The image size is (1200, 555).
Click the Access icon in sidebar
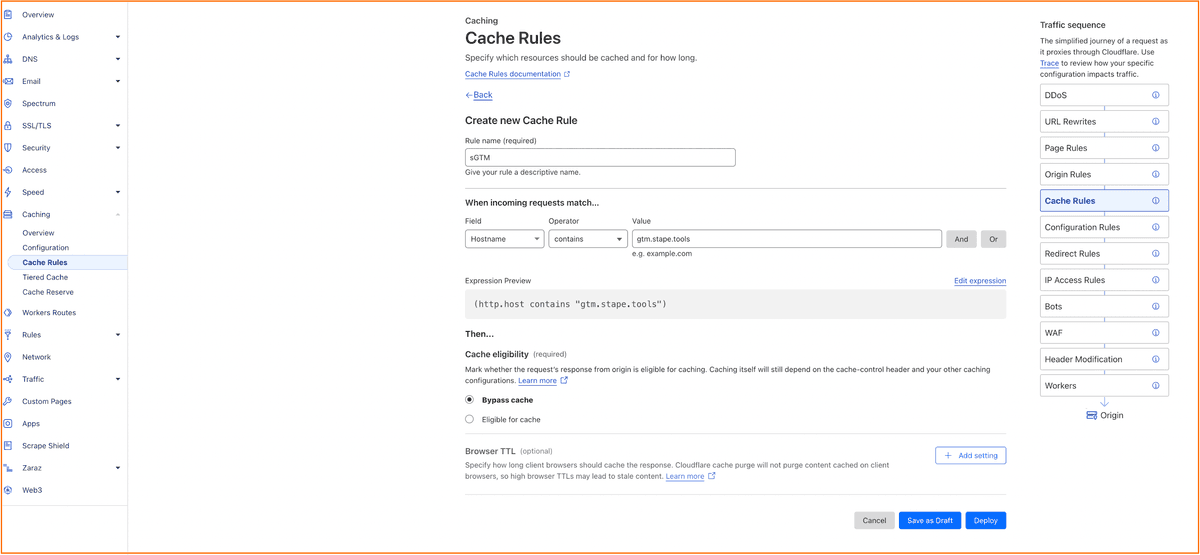tap(8, 170)
